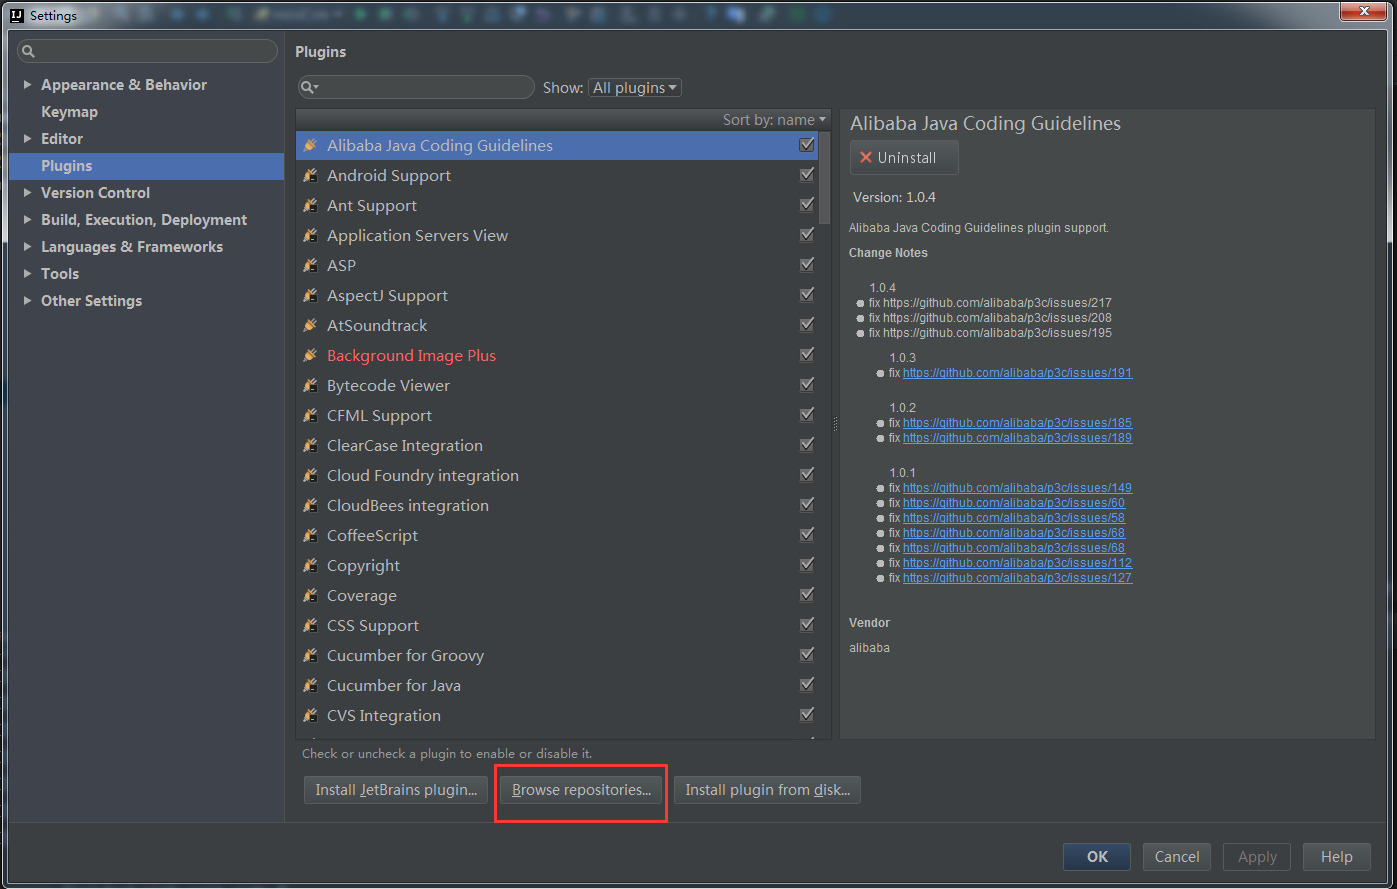Viewport: 1397px width, 889px height.
Task: Click the plugin icon beside ASP
Action: [310, 265]
